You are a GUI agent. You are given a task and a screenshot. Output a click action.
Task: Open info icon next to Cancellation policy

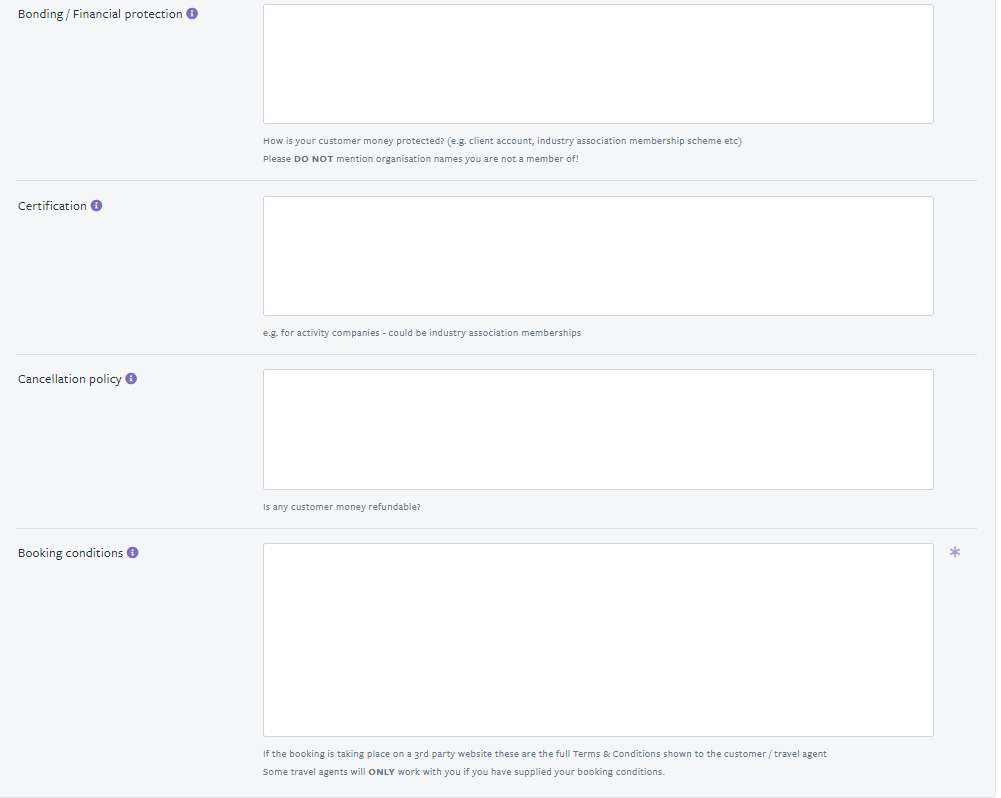pos(131,379)
